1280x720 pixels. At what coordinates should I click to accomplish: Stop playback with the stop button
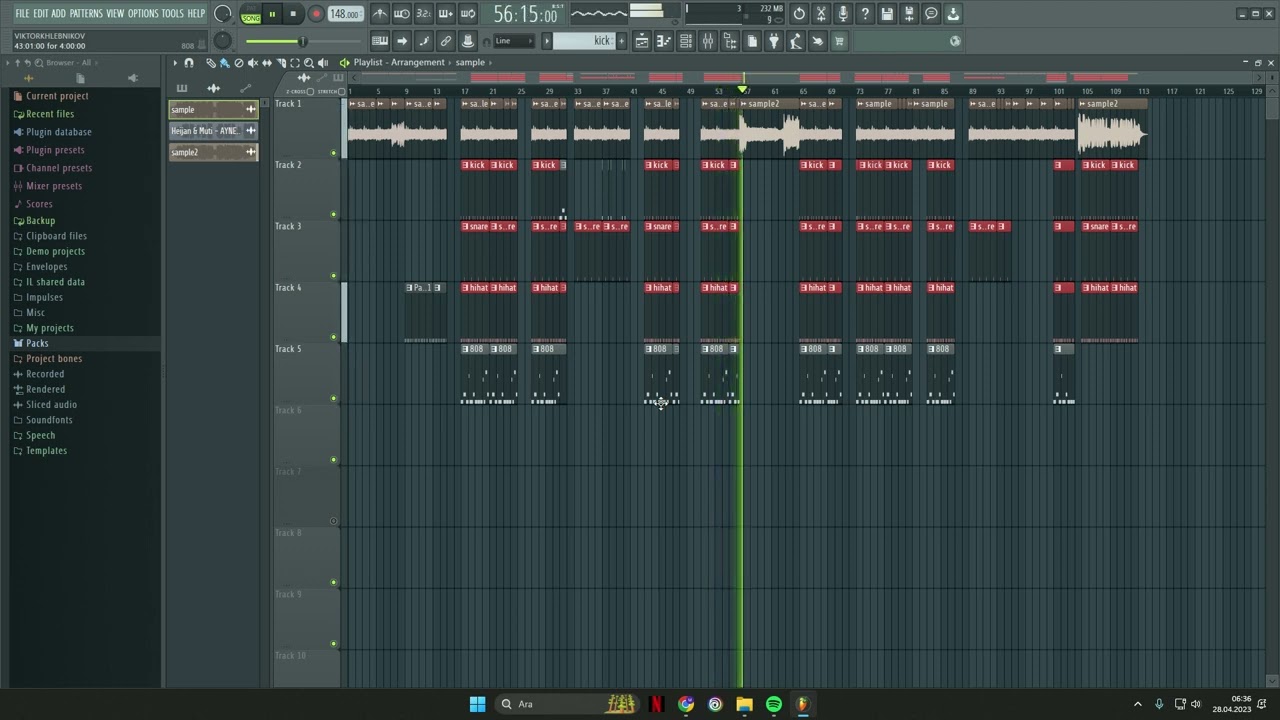tap(293, 14)
